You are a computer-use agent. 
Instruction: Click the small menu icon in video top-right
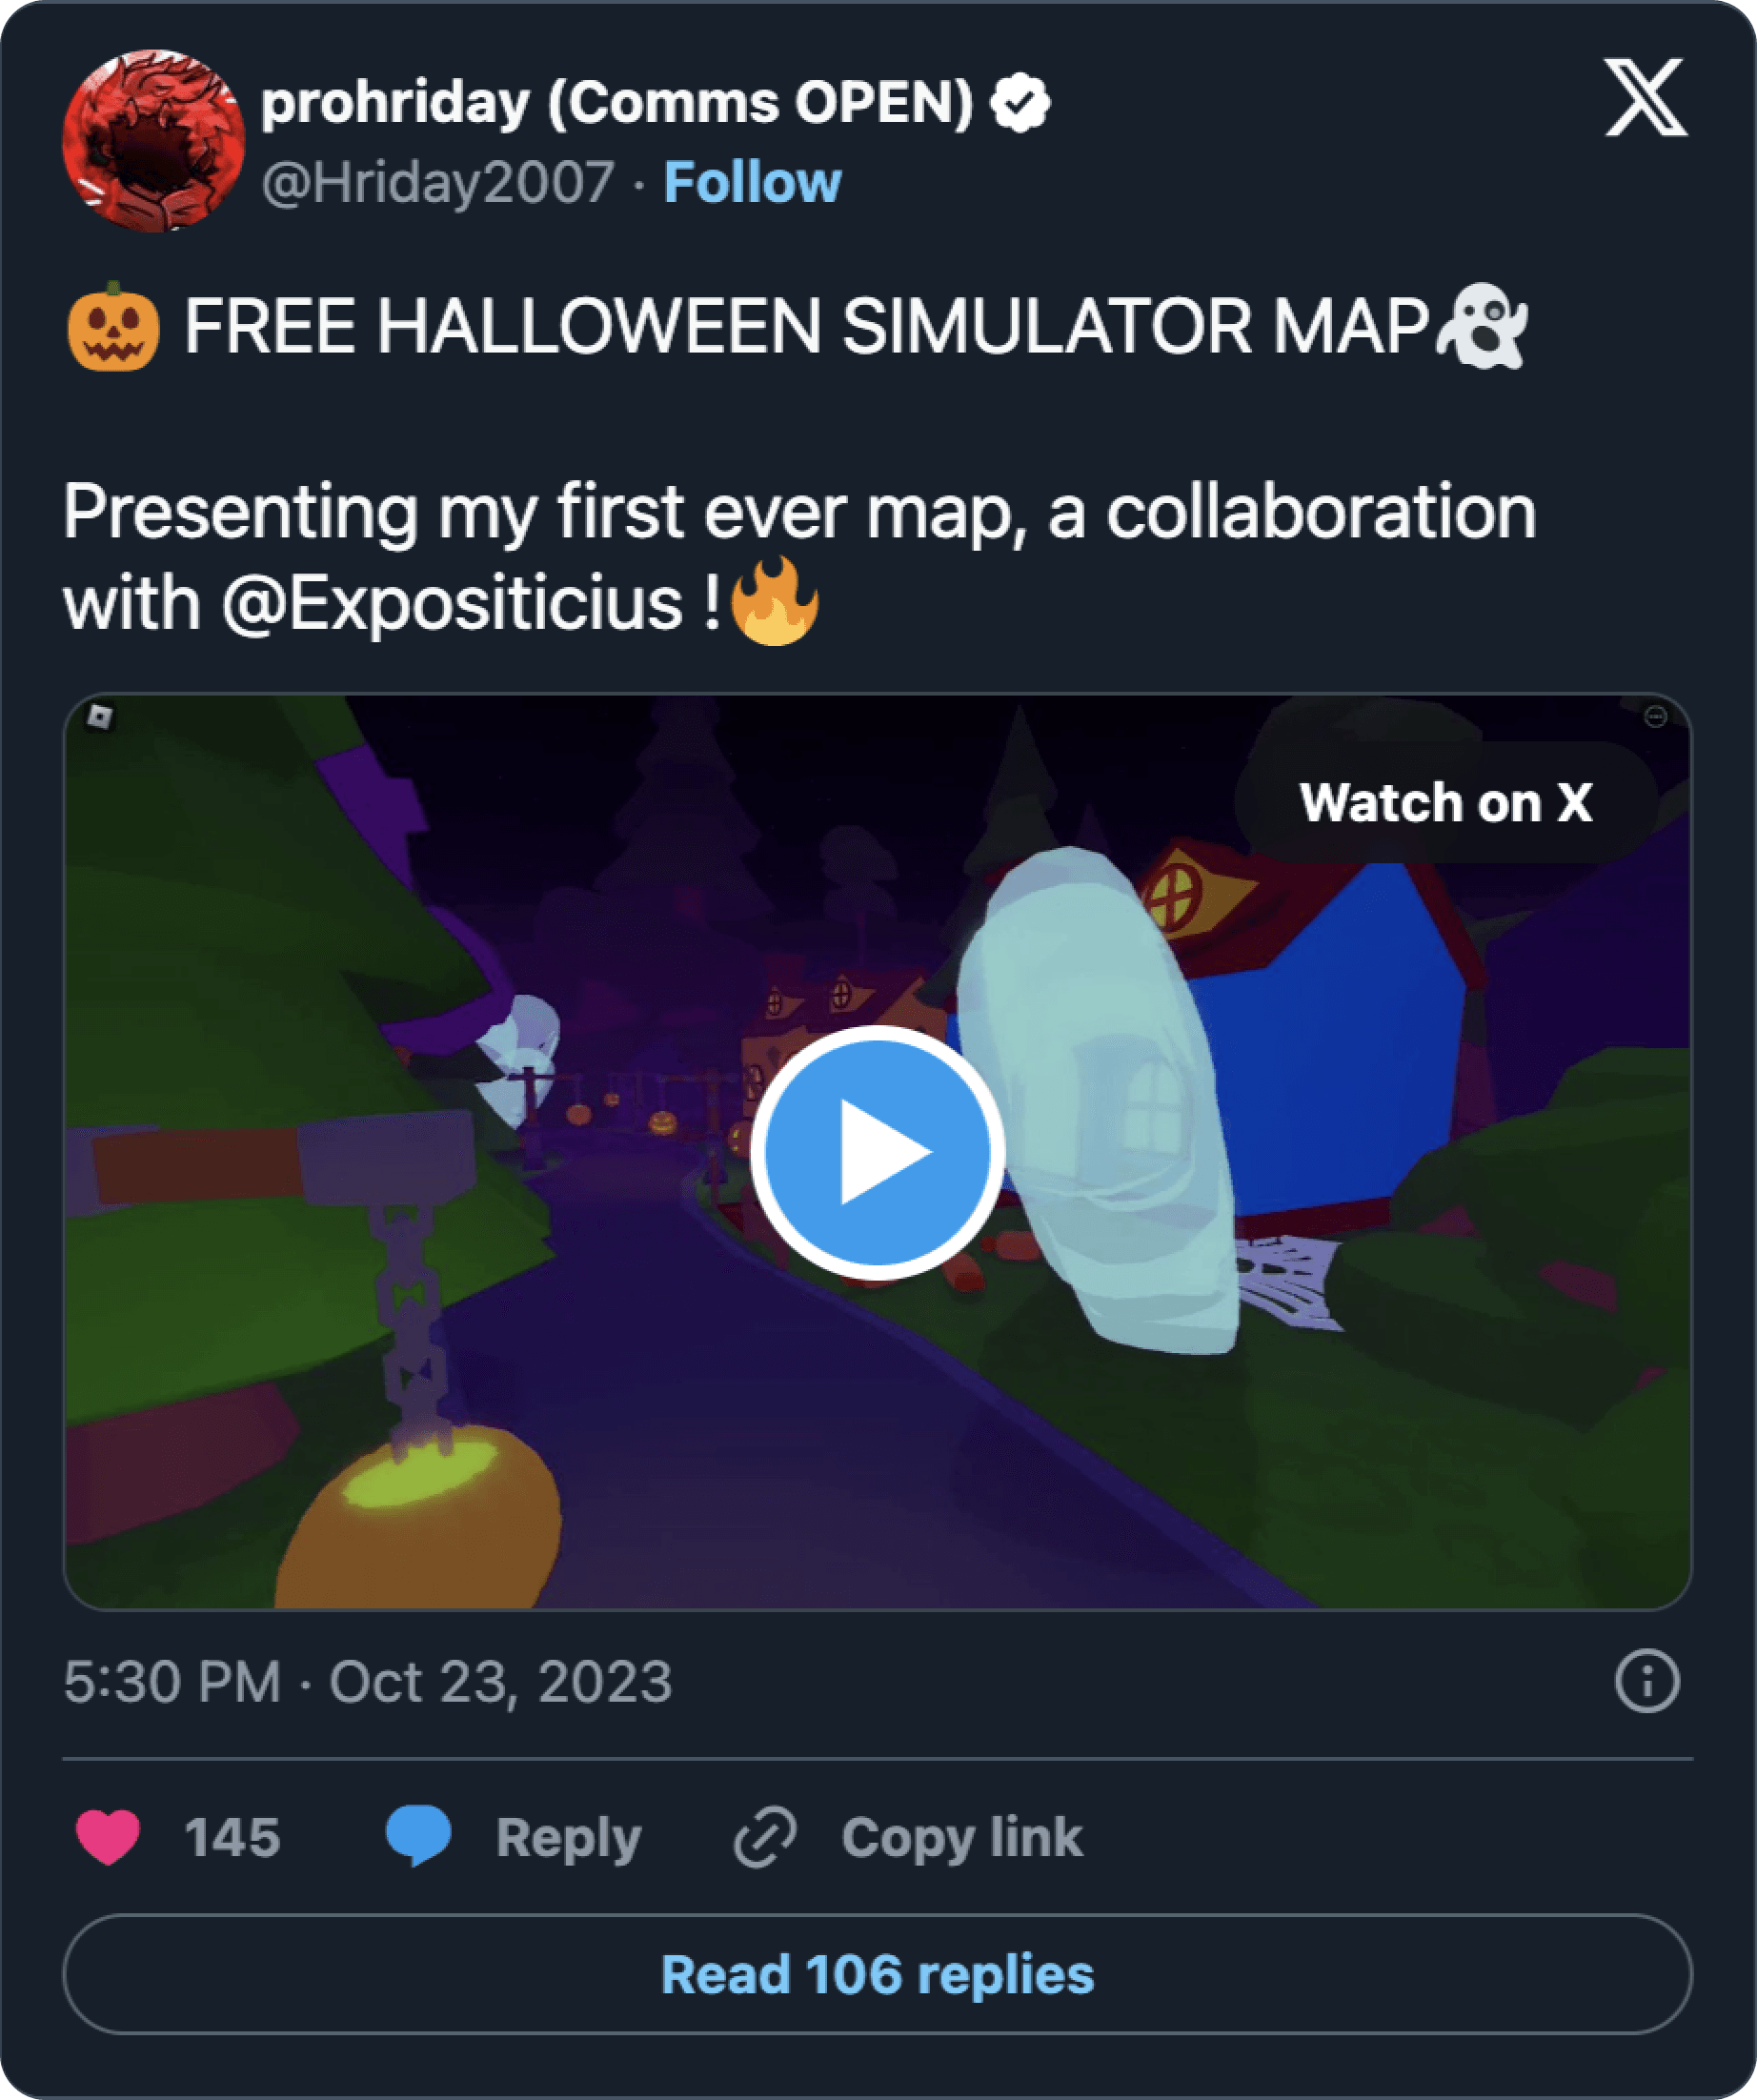1655,716
